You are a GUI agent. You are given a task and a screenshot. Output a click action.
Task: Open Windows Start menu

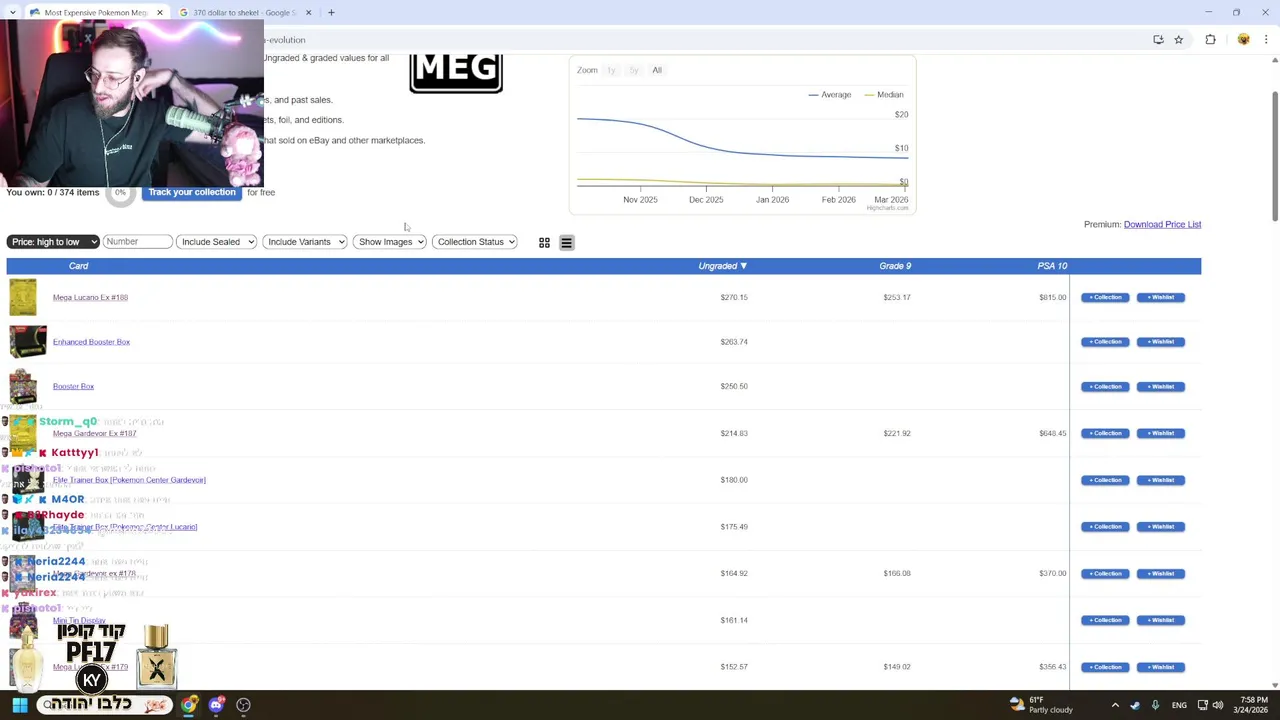point(19,705)
